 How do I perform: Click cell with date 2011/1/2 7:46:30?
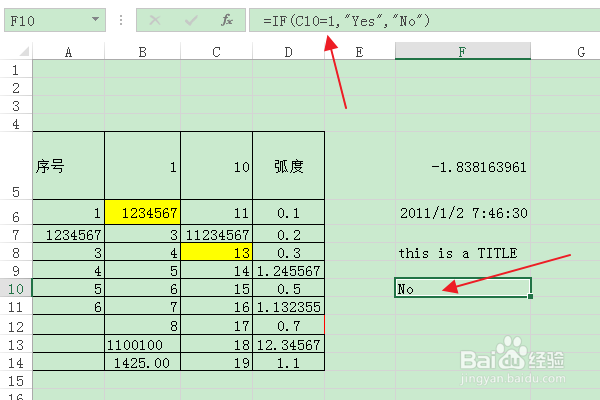coord(463,212)
